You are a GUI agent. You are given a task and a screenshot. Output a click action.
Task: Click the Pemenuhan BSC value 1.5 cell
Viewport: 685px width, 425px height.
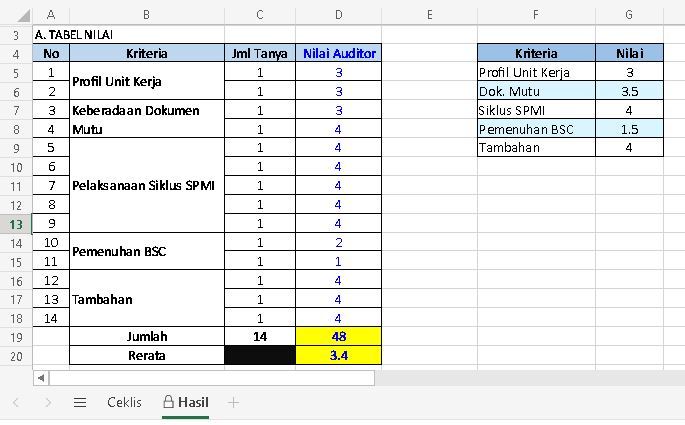[x=629, y=129]
